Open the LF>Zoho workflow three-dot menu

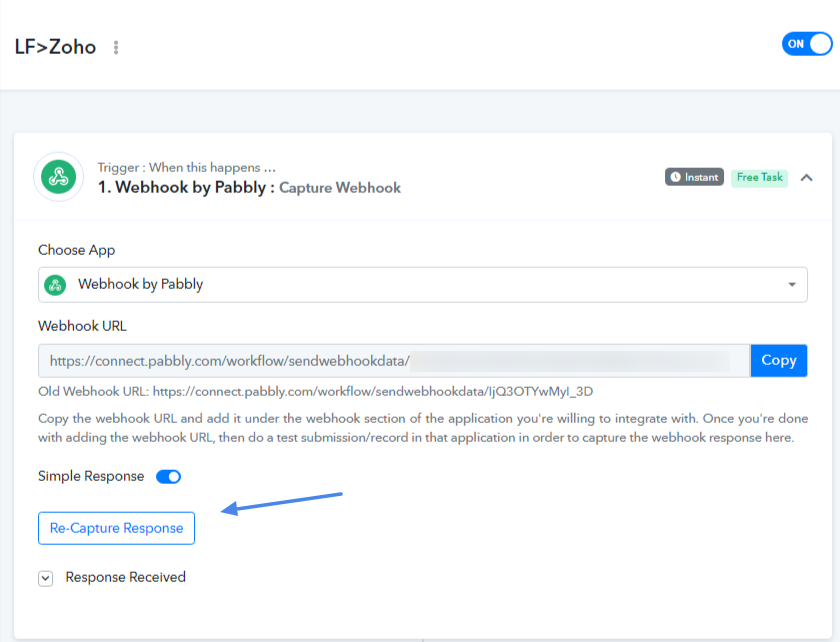116,48
